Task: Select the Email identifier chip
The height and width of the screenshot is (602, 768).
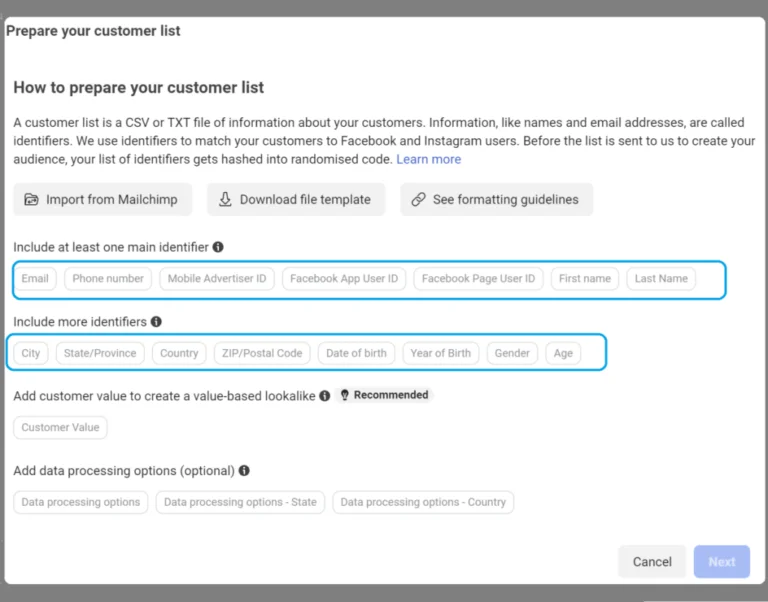Action: click(35, 279)
